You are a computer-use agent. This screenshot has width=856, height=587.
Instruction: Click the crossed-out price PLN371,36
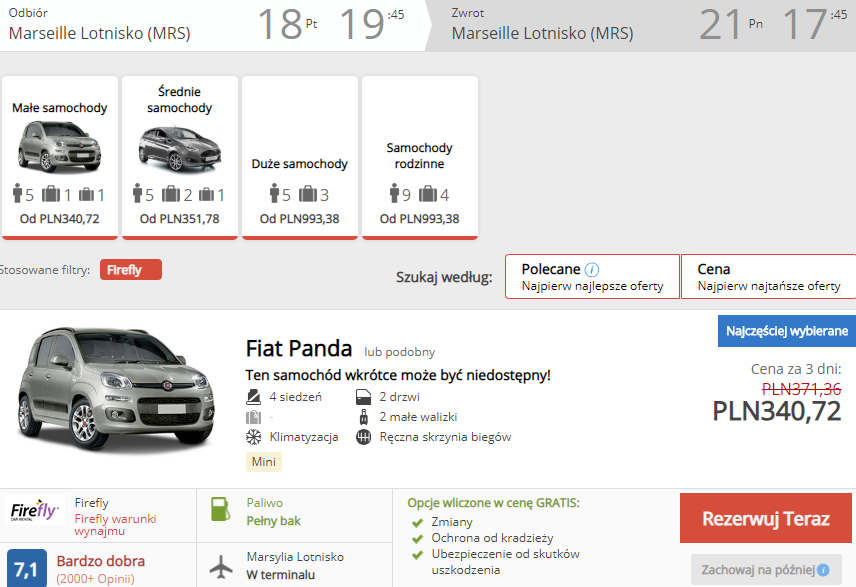tap(801, 389)
